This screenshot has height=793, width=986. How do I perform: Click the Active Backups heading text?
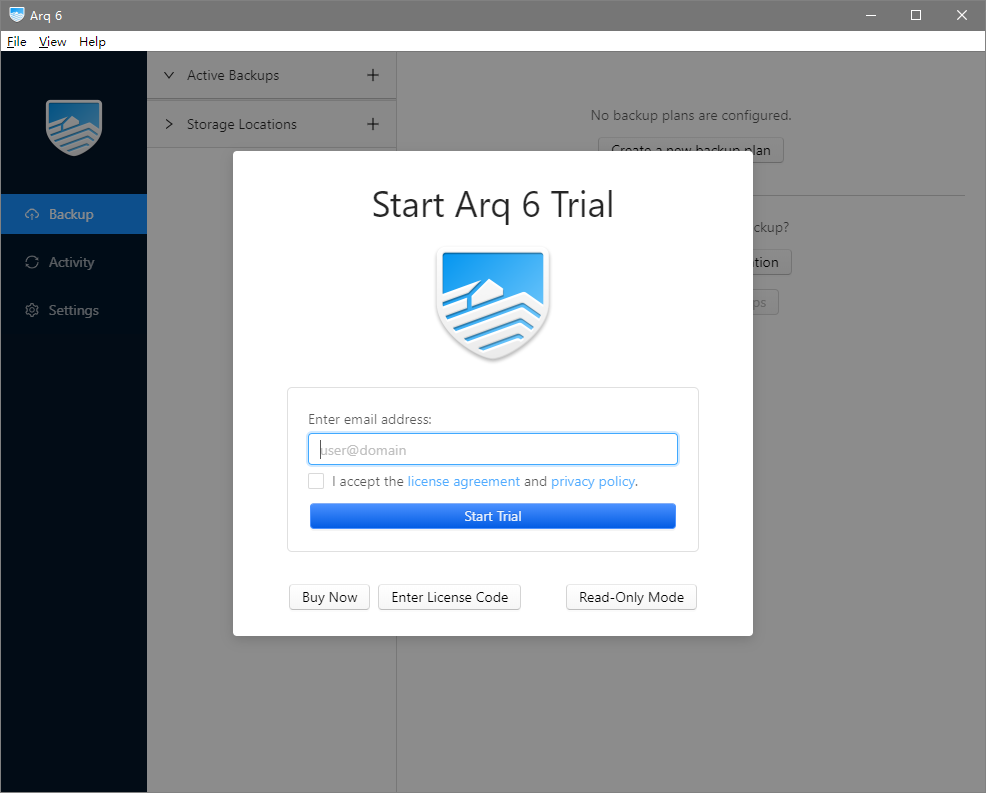[233, 75]
